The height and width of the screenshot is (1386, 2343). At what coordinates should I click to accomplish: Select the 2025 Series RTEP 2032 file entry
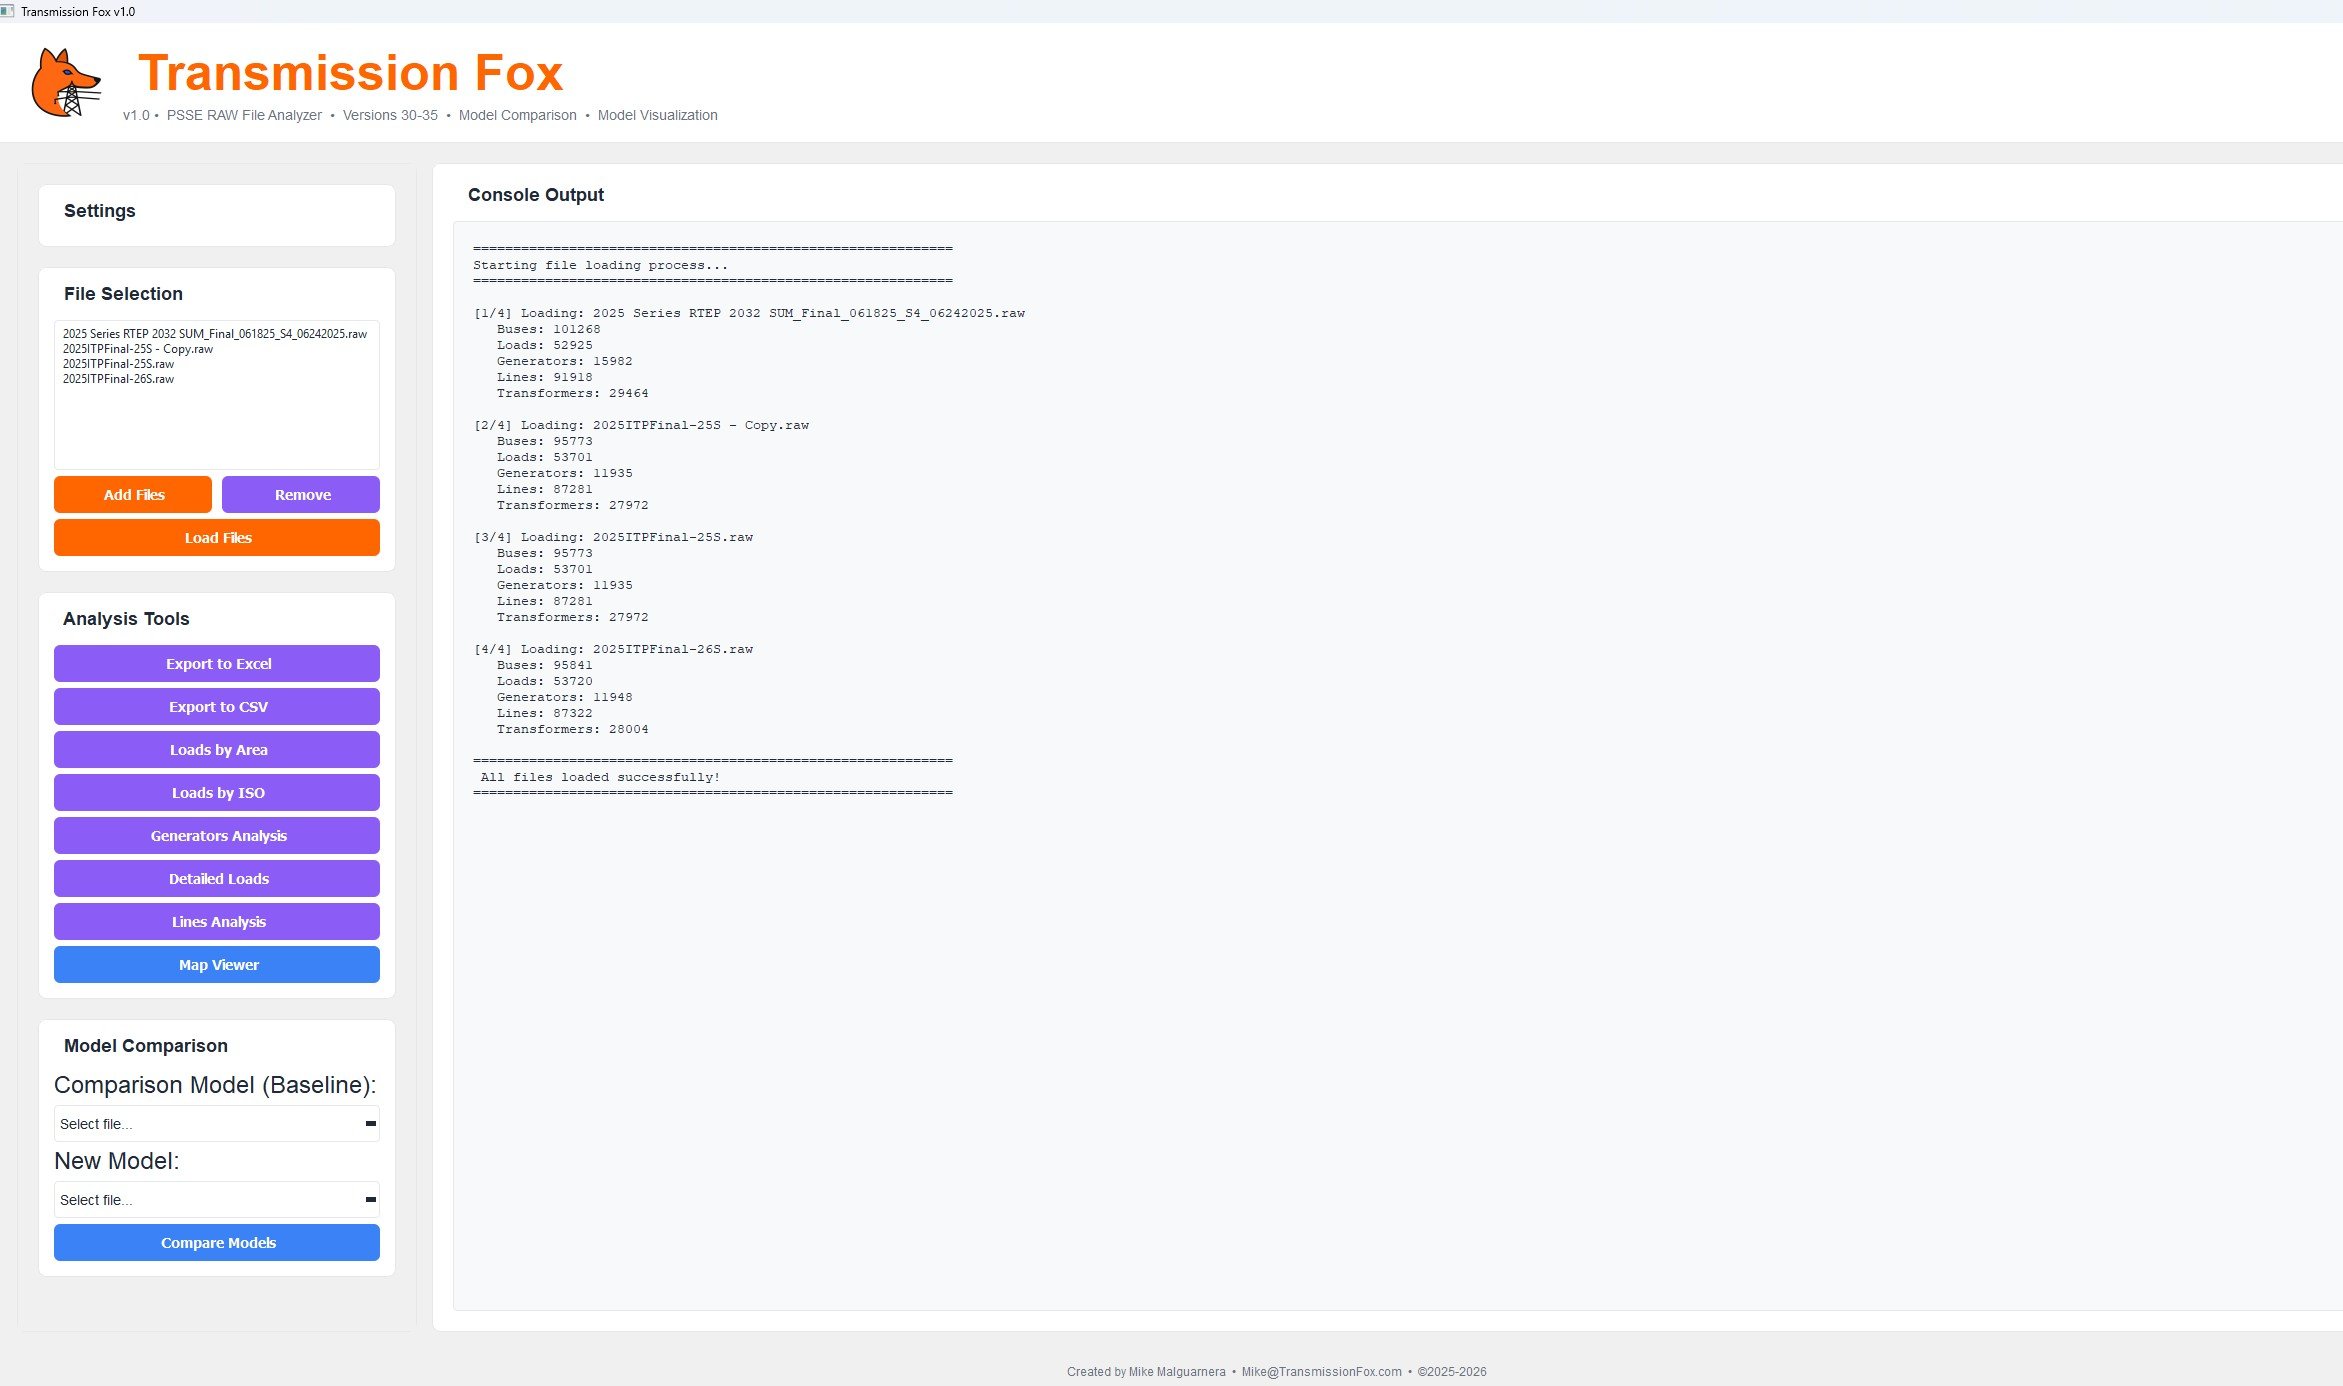tap(214, 334)
